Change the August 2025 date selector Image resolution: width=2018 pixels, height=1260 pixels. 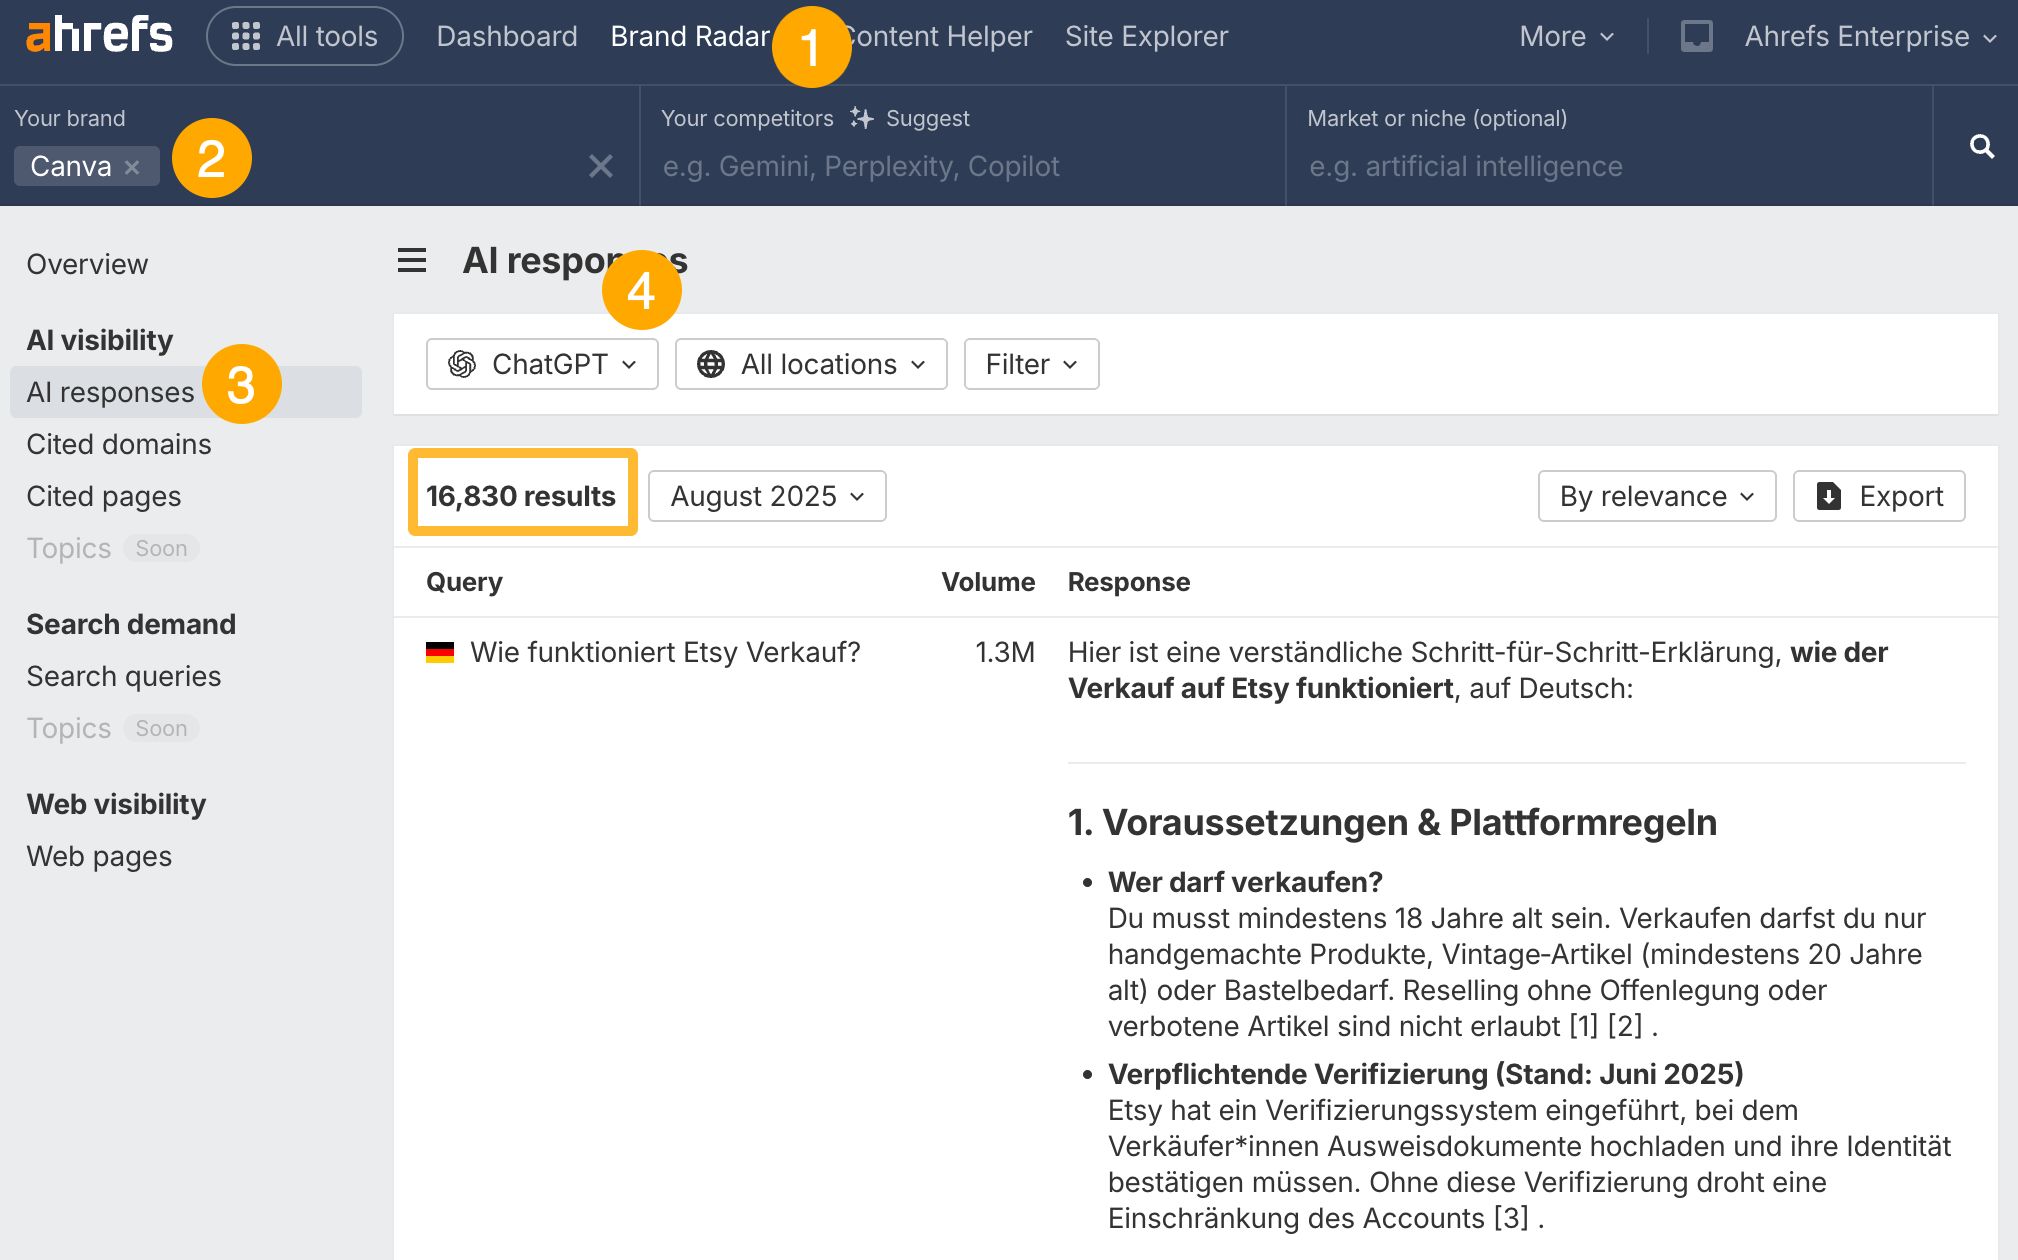(x=767, y=496)
